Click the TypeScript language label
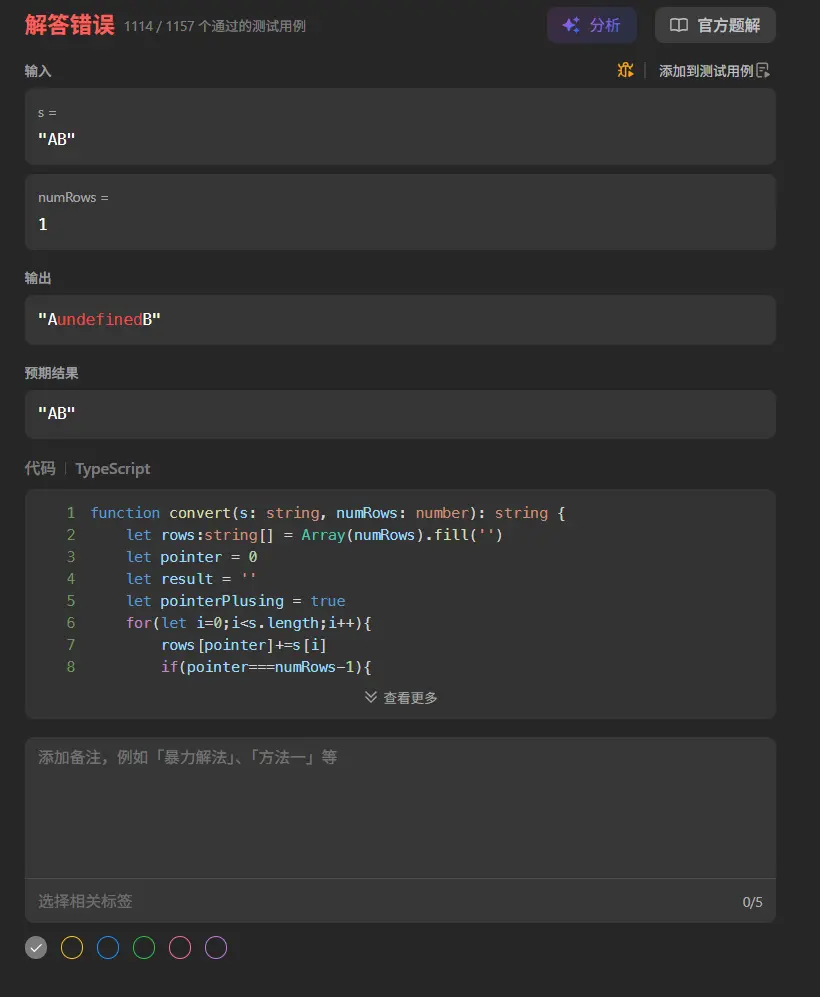820x997 pixels. pos(113,469)
